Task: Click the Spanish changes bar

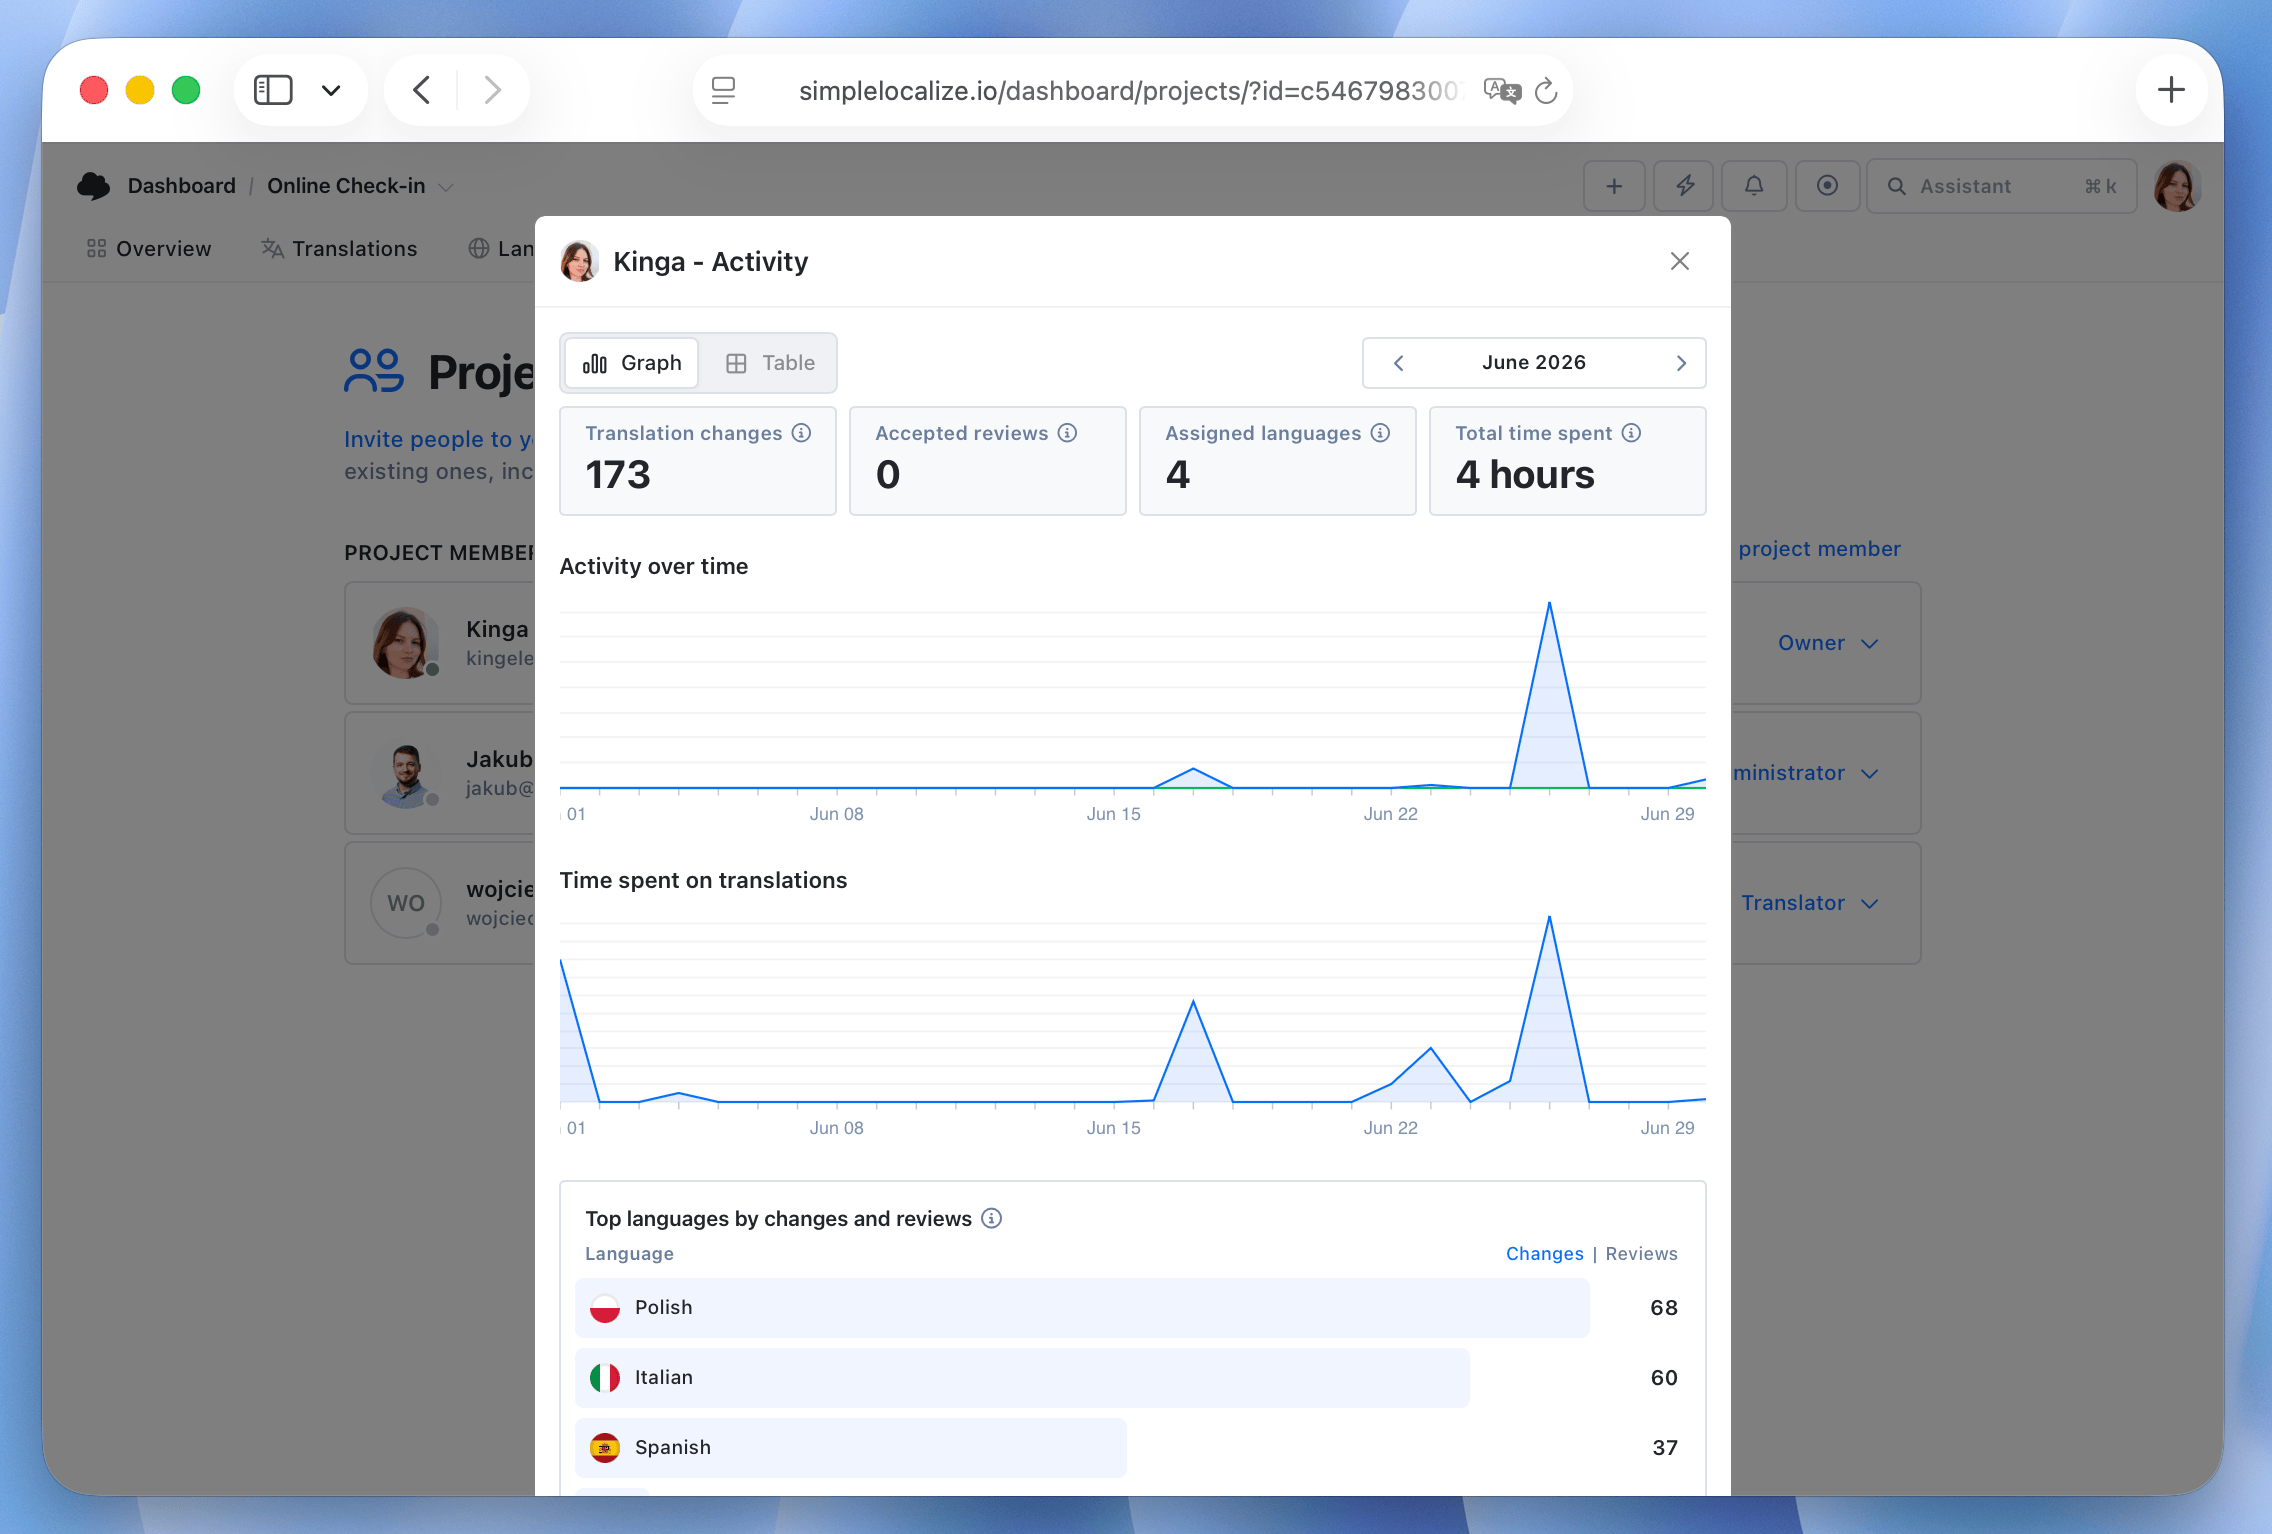Action: coord(850,1448)
